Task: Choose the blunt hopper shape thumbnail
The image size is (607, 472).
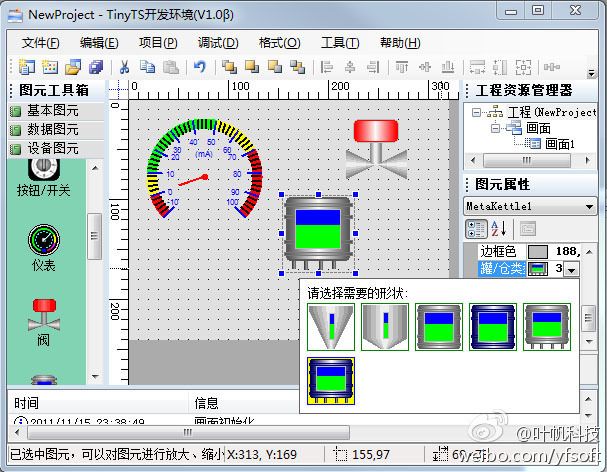Action: (385, 327)
